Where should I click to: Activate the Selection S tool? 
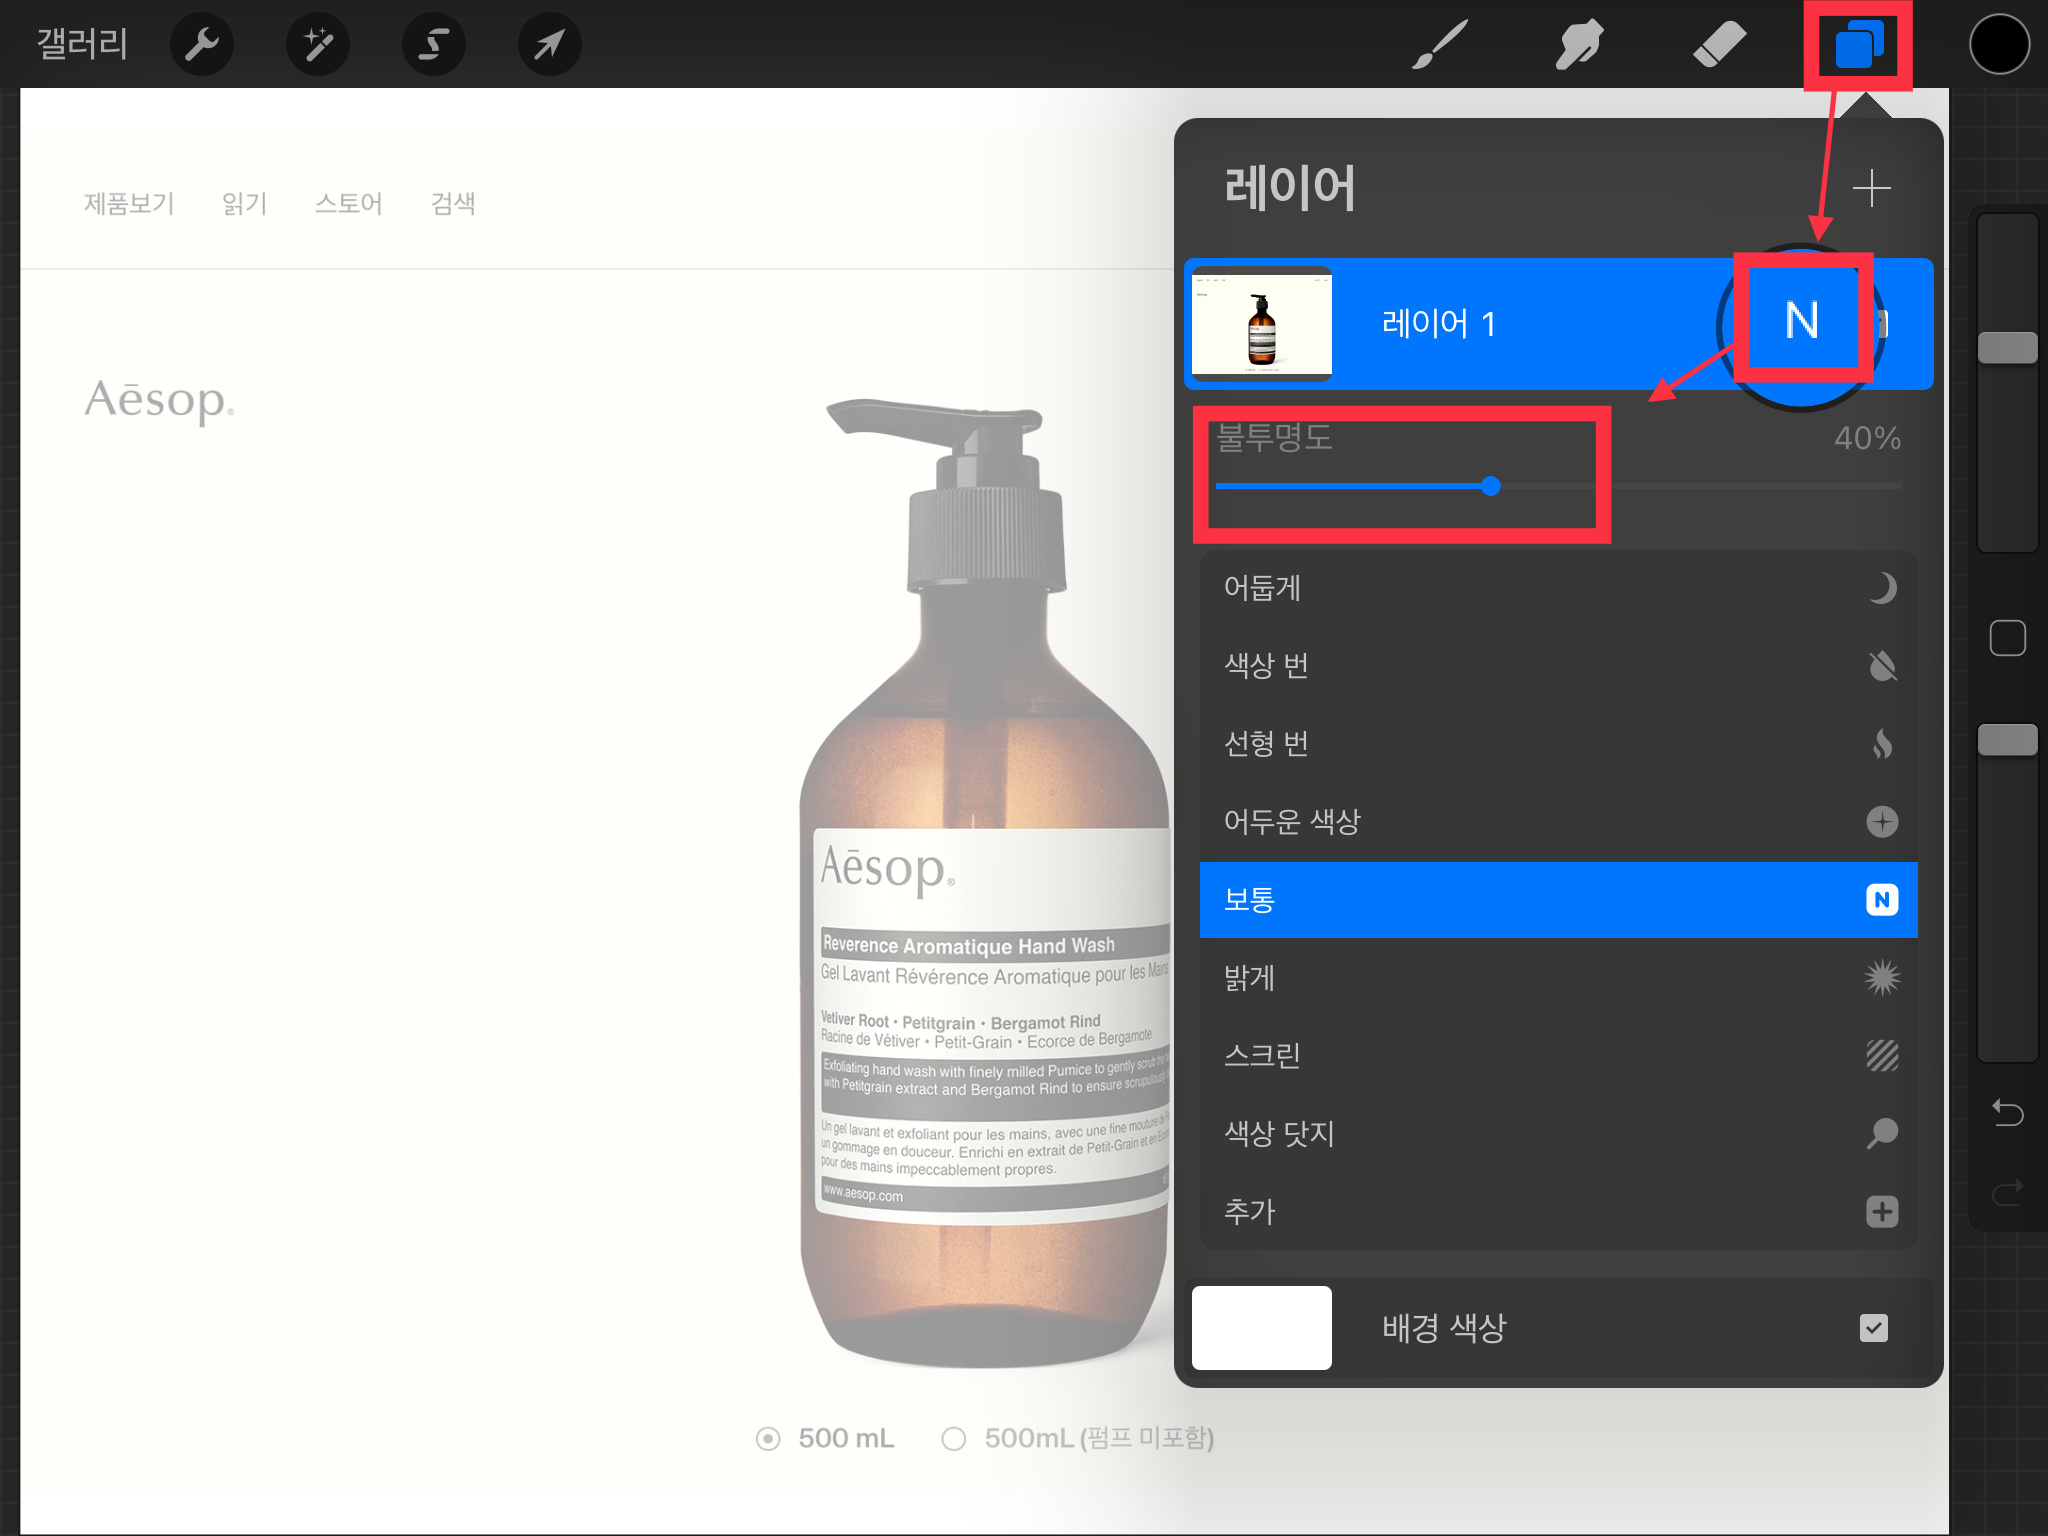pyautogui.click(x=433, y=45)
